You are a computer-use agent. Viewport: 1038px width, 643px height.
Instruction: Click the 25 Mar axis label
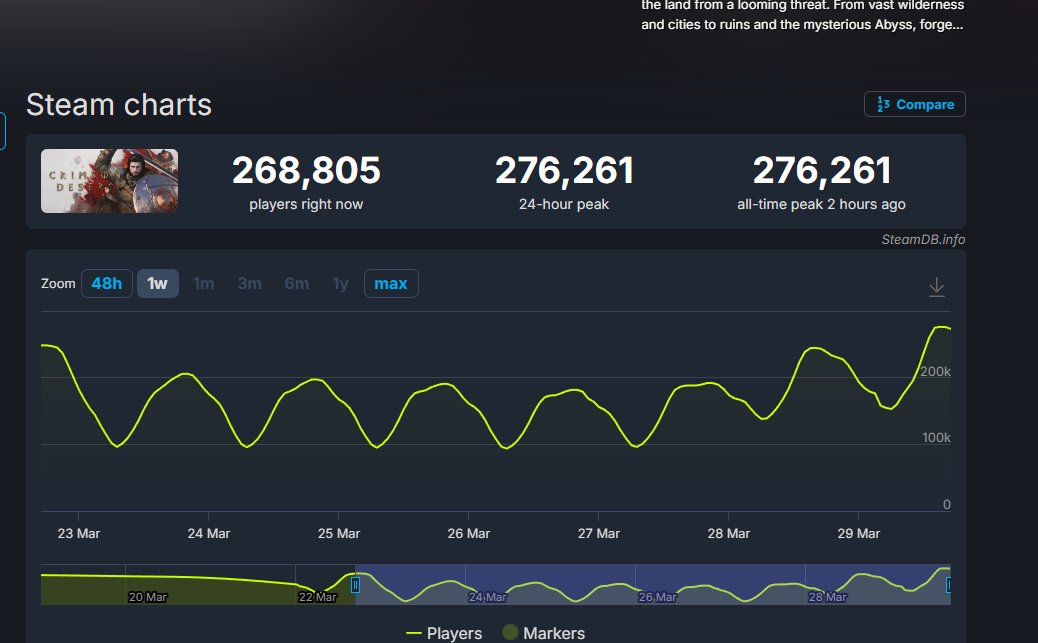click(339, 533)
